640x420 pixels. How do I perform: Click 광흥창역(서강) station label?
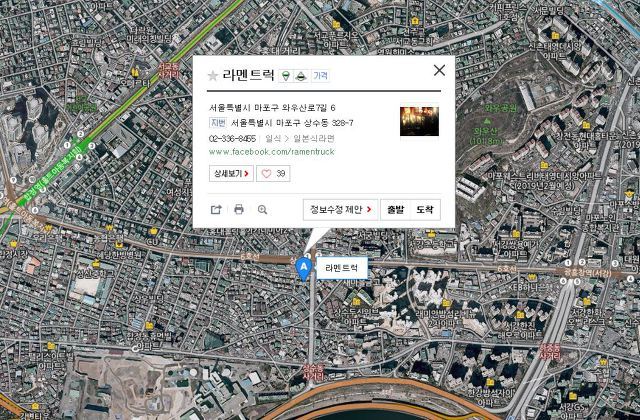pos(588,273)
